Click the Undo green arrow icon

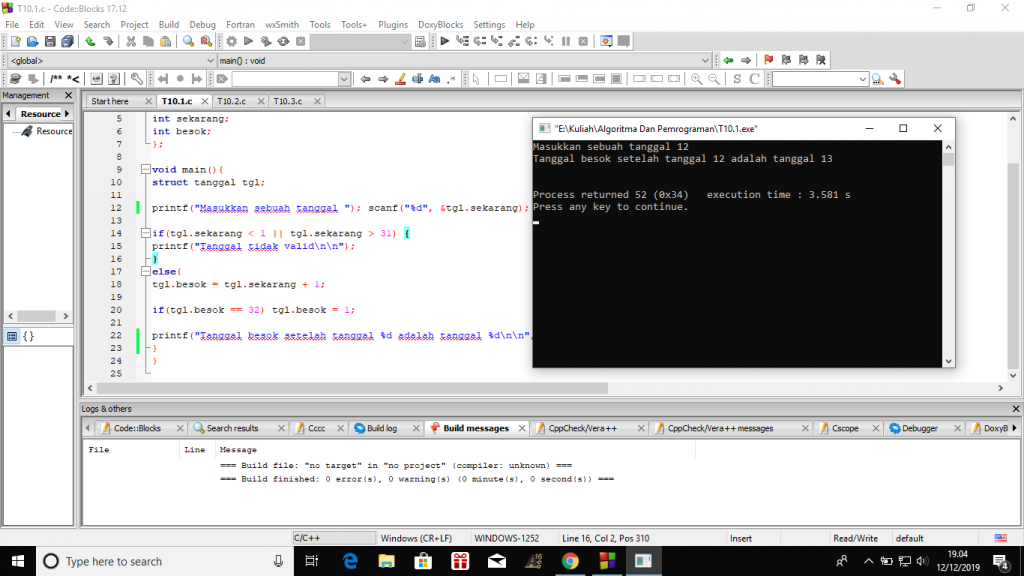pos(90,41)
